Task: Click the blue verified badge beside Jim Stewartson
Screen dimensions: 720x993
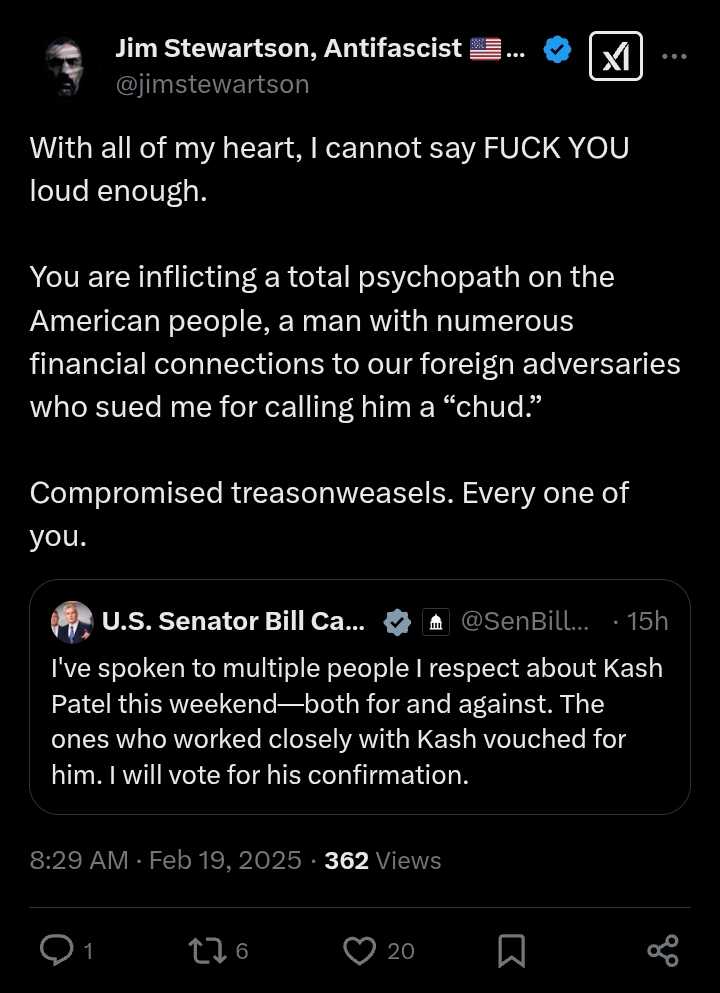Action: pos(557,50)
